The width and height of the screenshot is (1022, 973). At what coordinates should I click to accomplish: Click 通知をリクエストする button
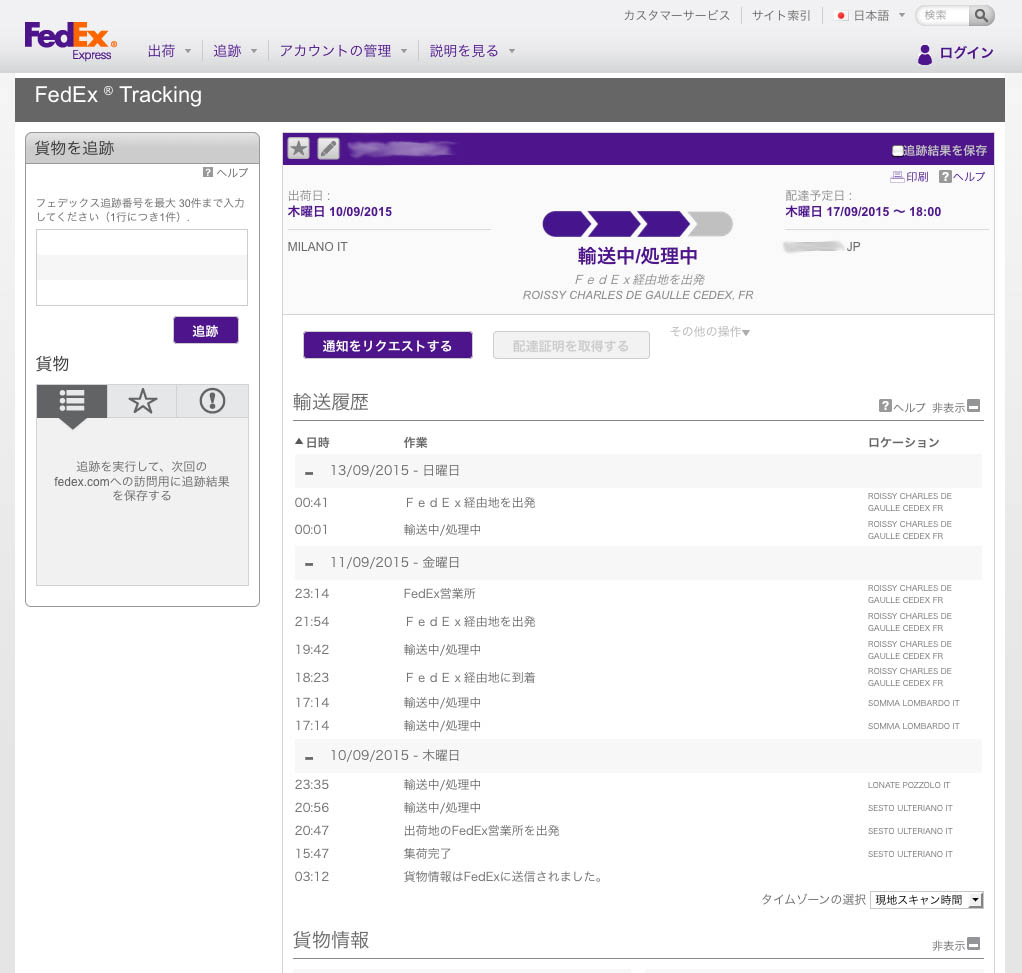coord(387,345)
